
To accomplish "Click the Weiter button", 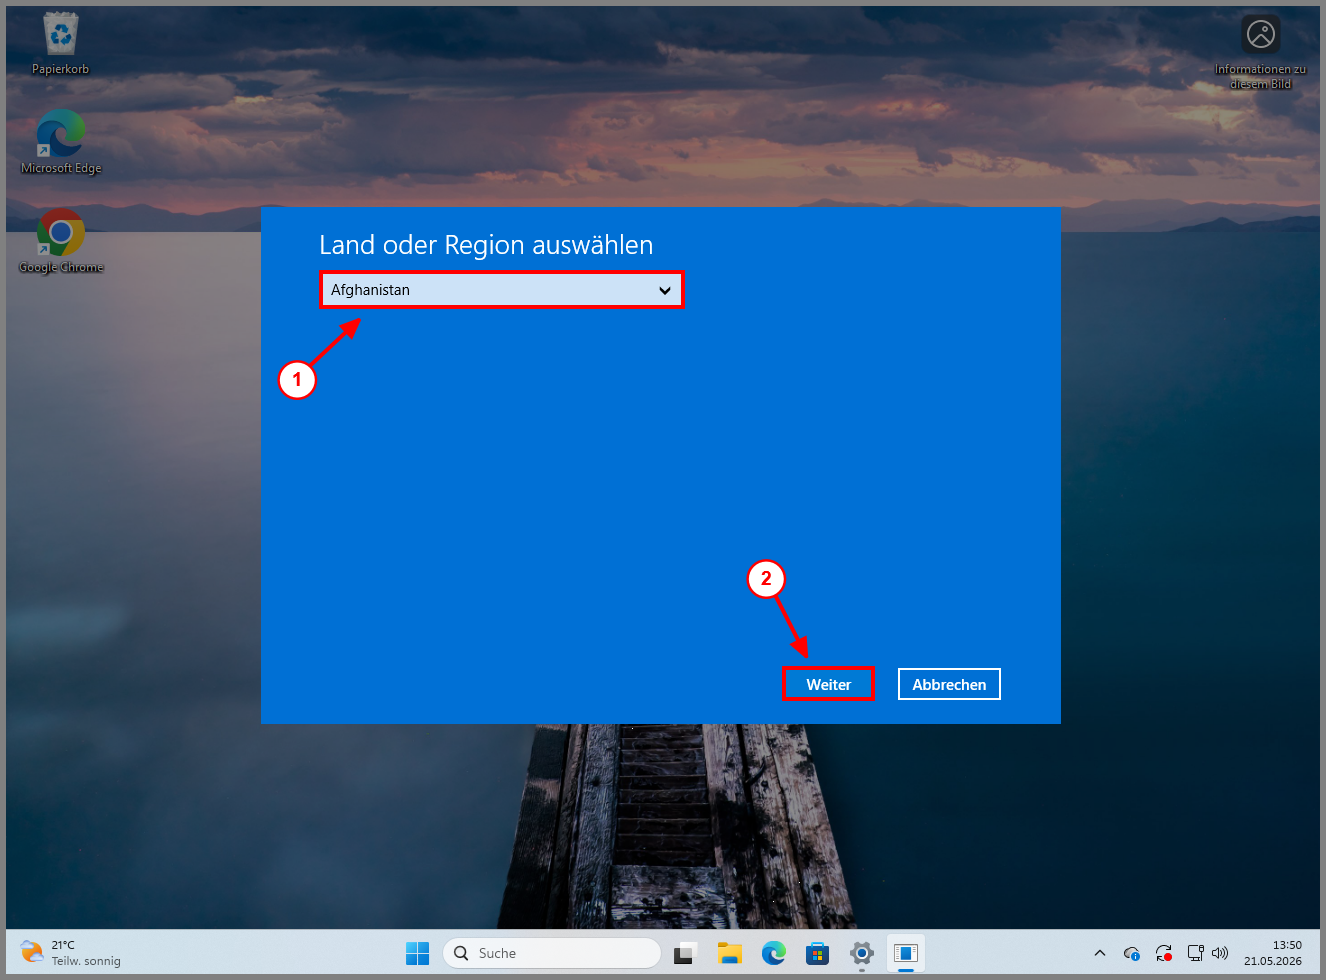I will (828, 684).
